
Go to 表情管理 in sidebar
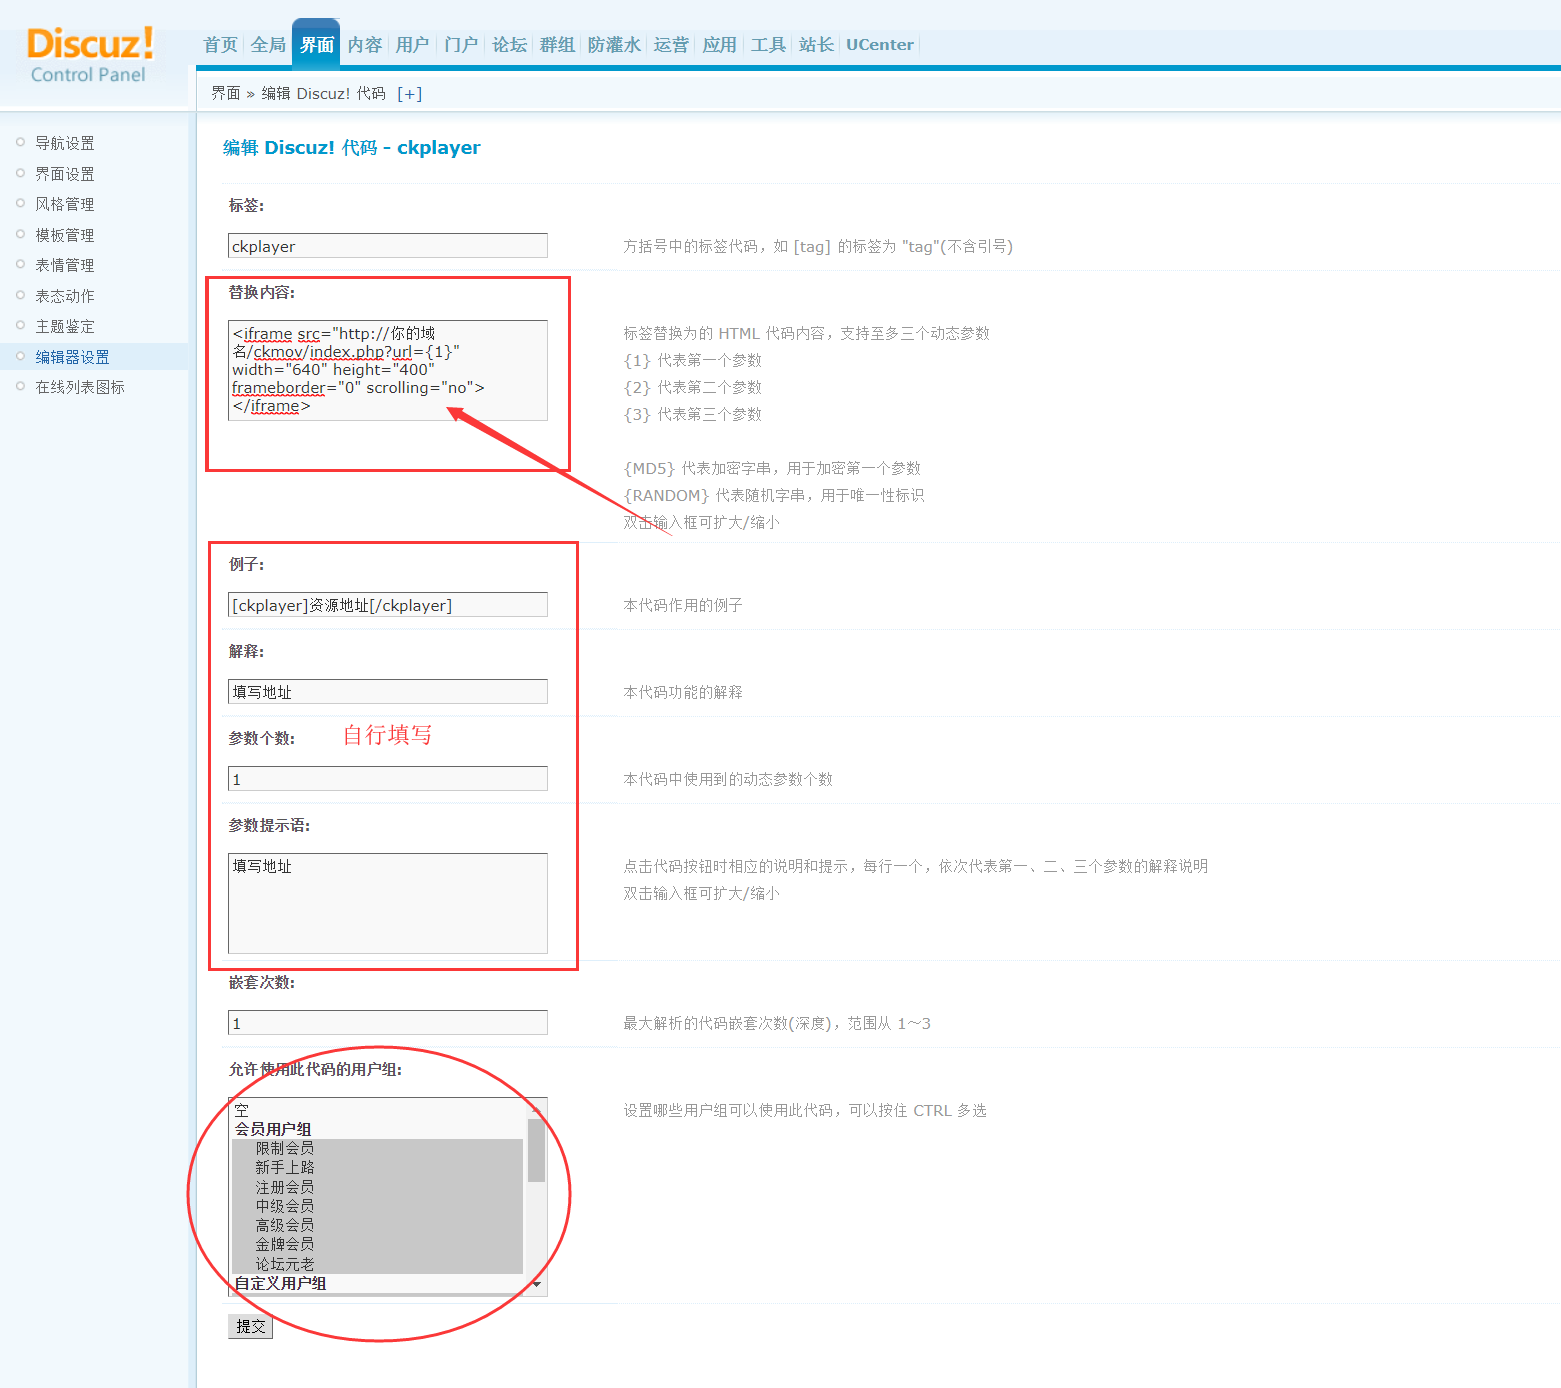[65, 265]
